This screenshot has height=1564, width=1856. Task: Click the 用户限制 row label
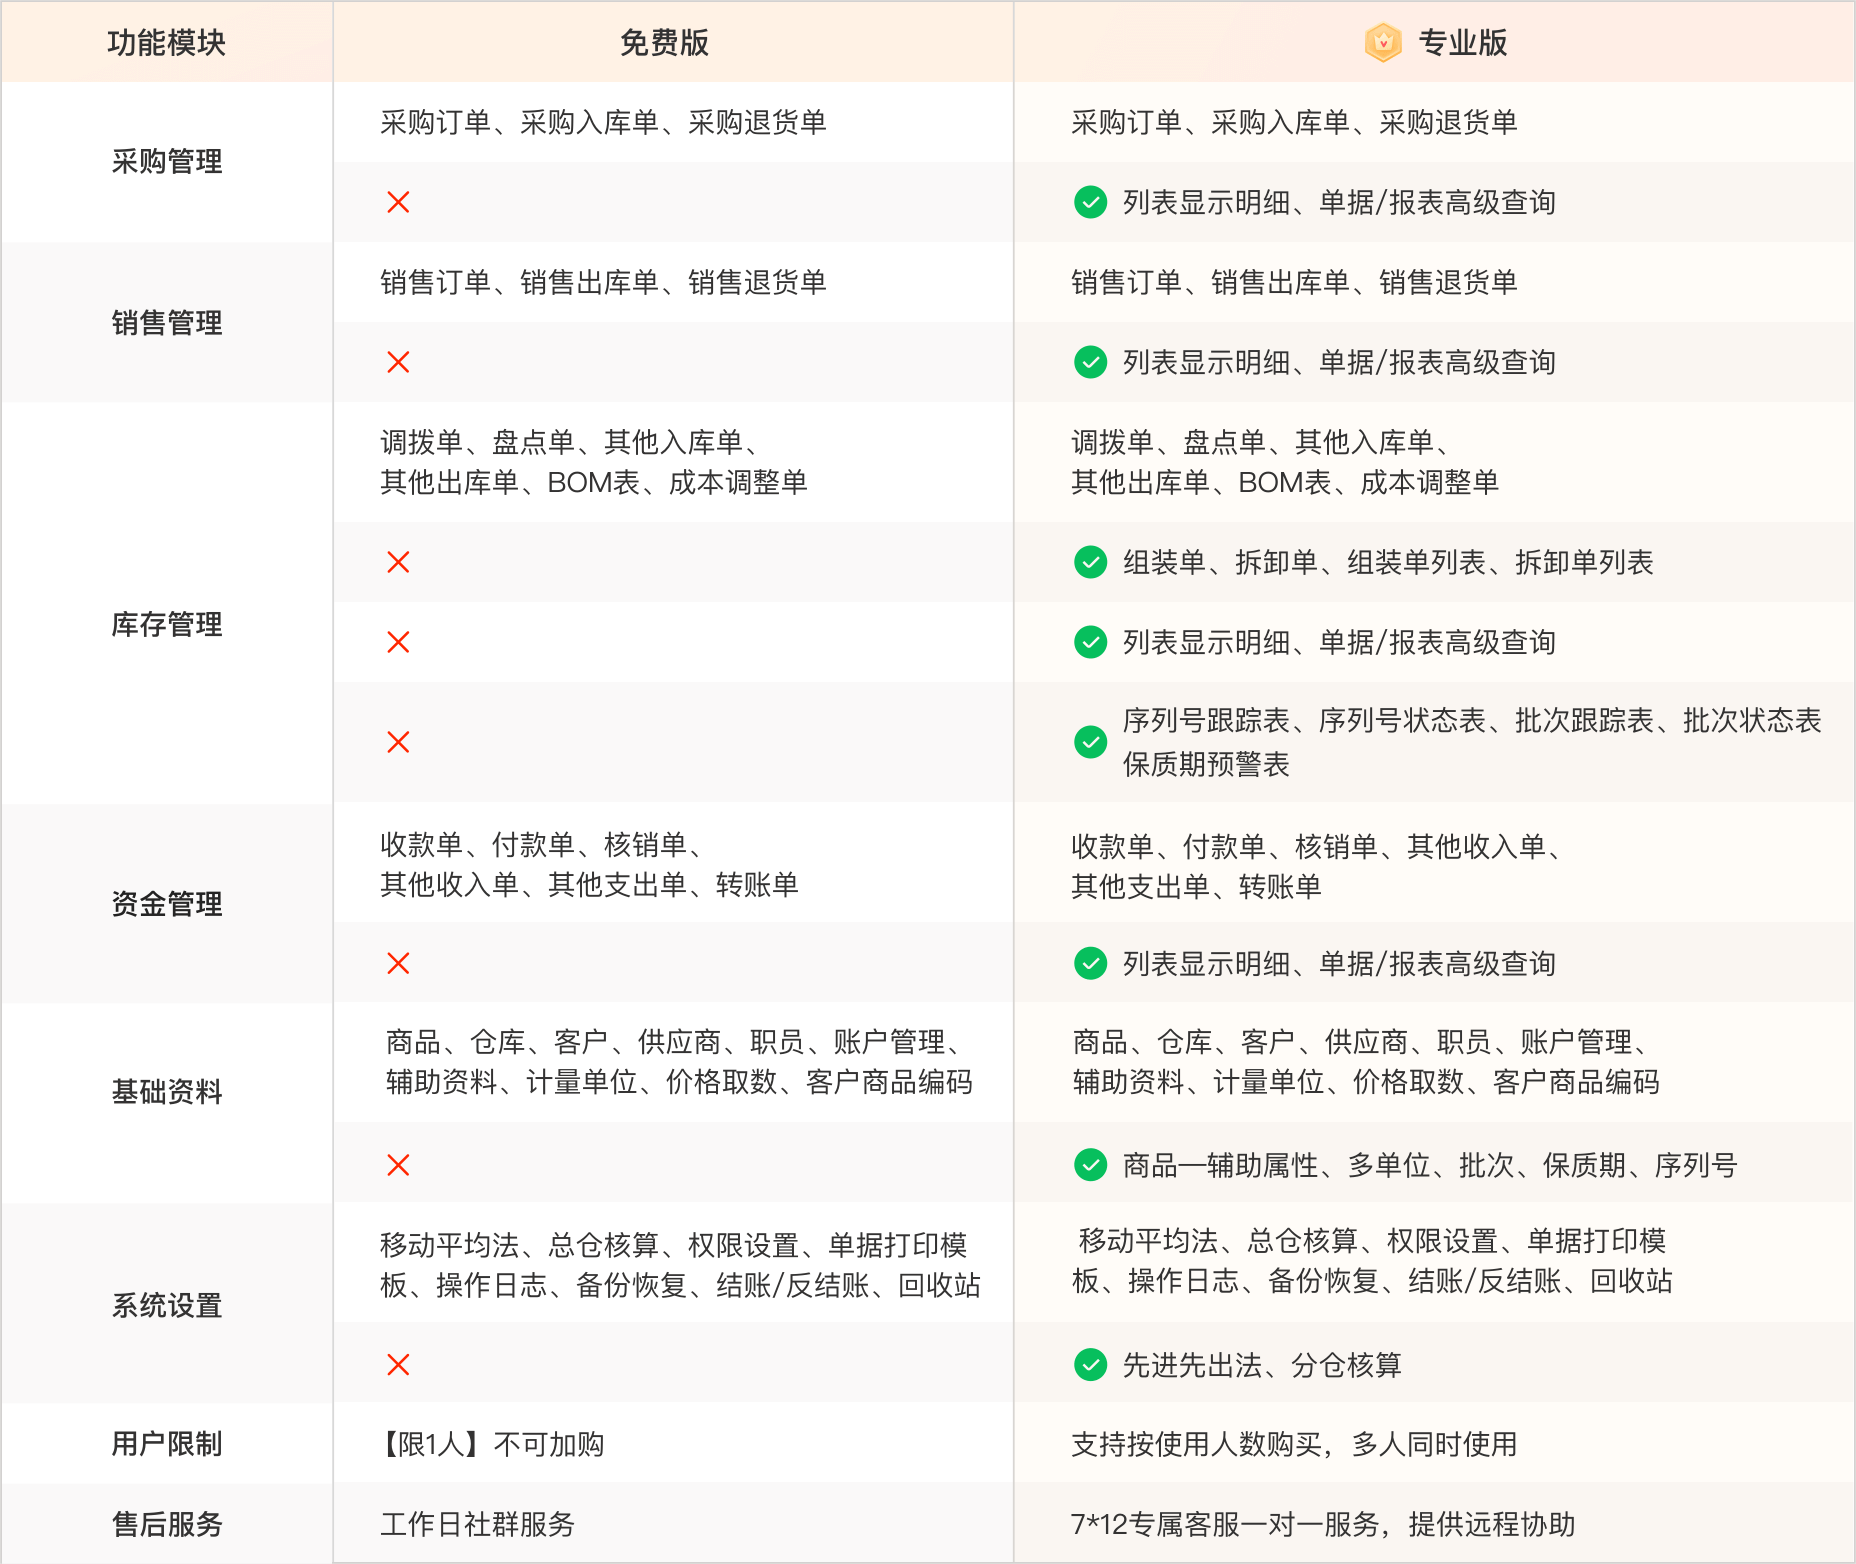coord(166,1444)
